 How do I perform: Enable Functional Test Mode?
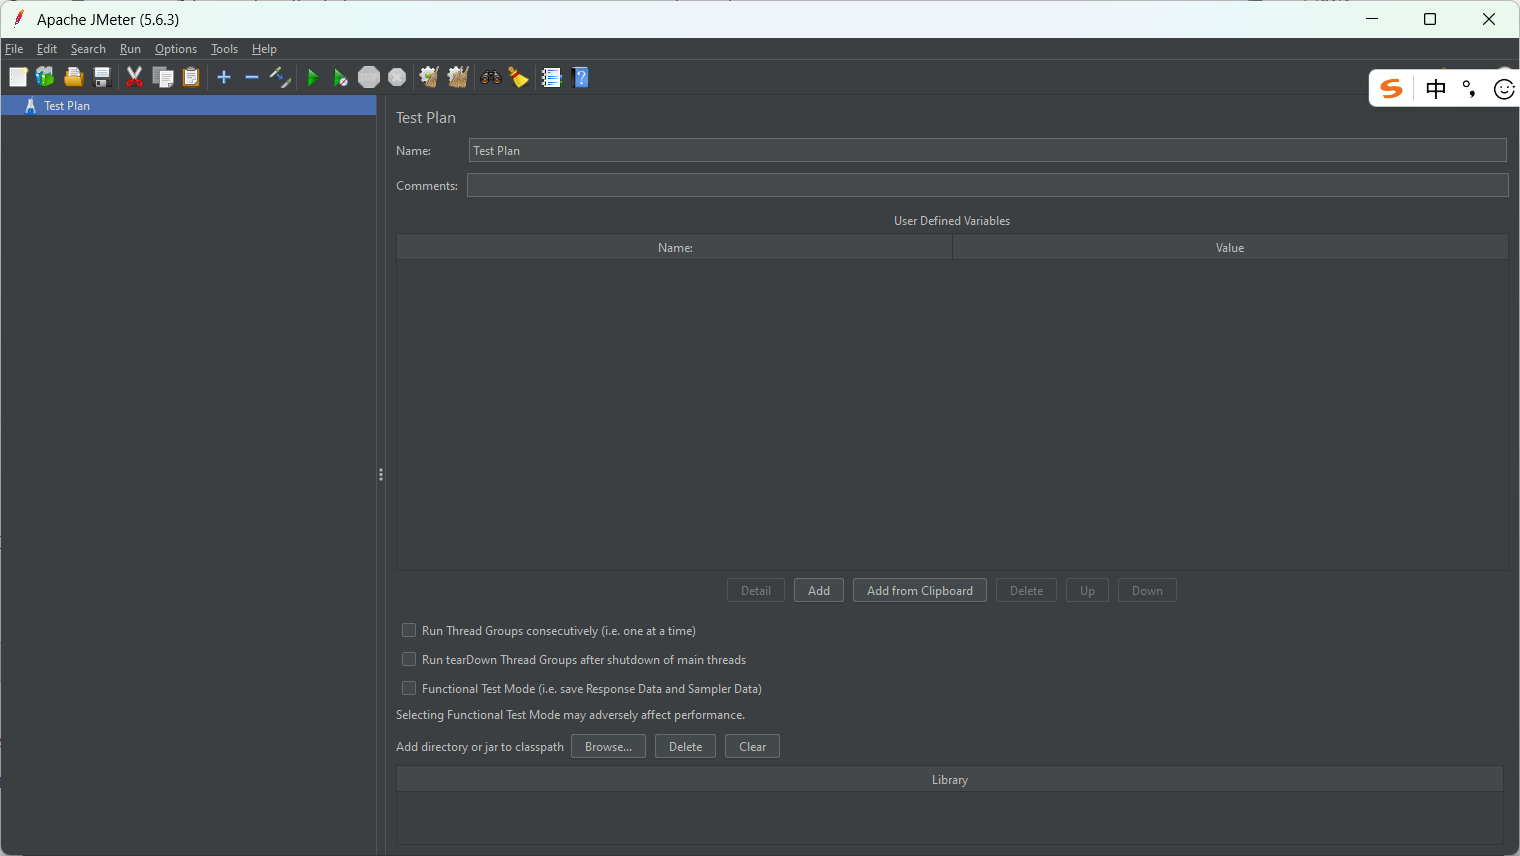coord(409,688)
